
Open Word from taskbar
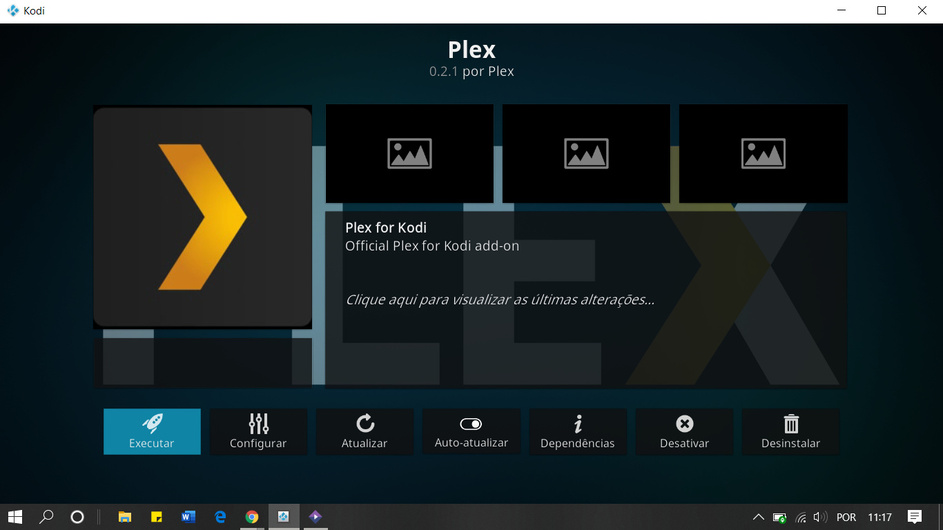(x=188, y=517)
